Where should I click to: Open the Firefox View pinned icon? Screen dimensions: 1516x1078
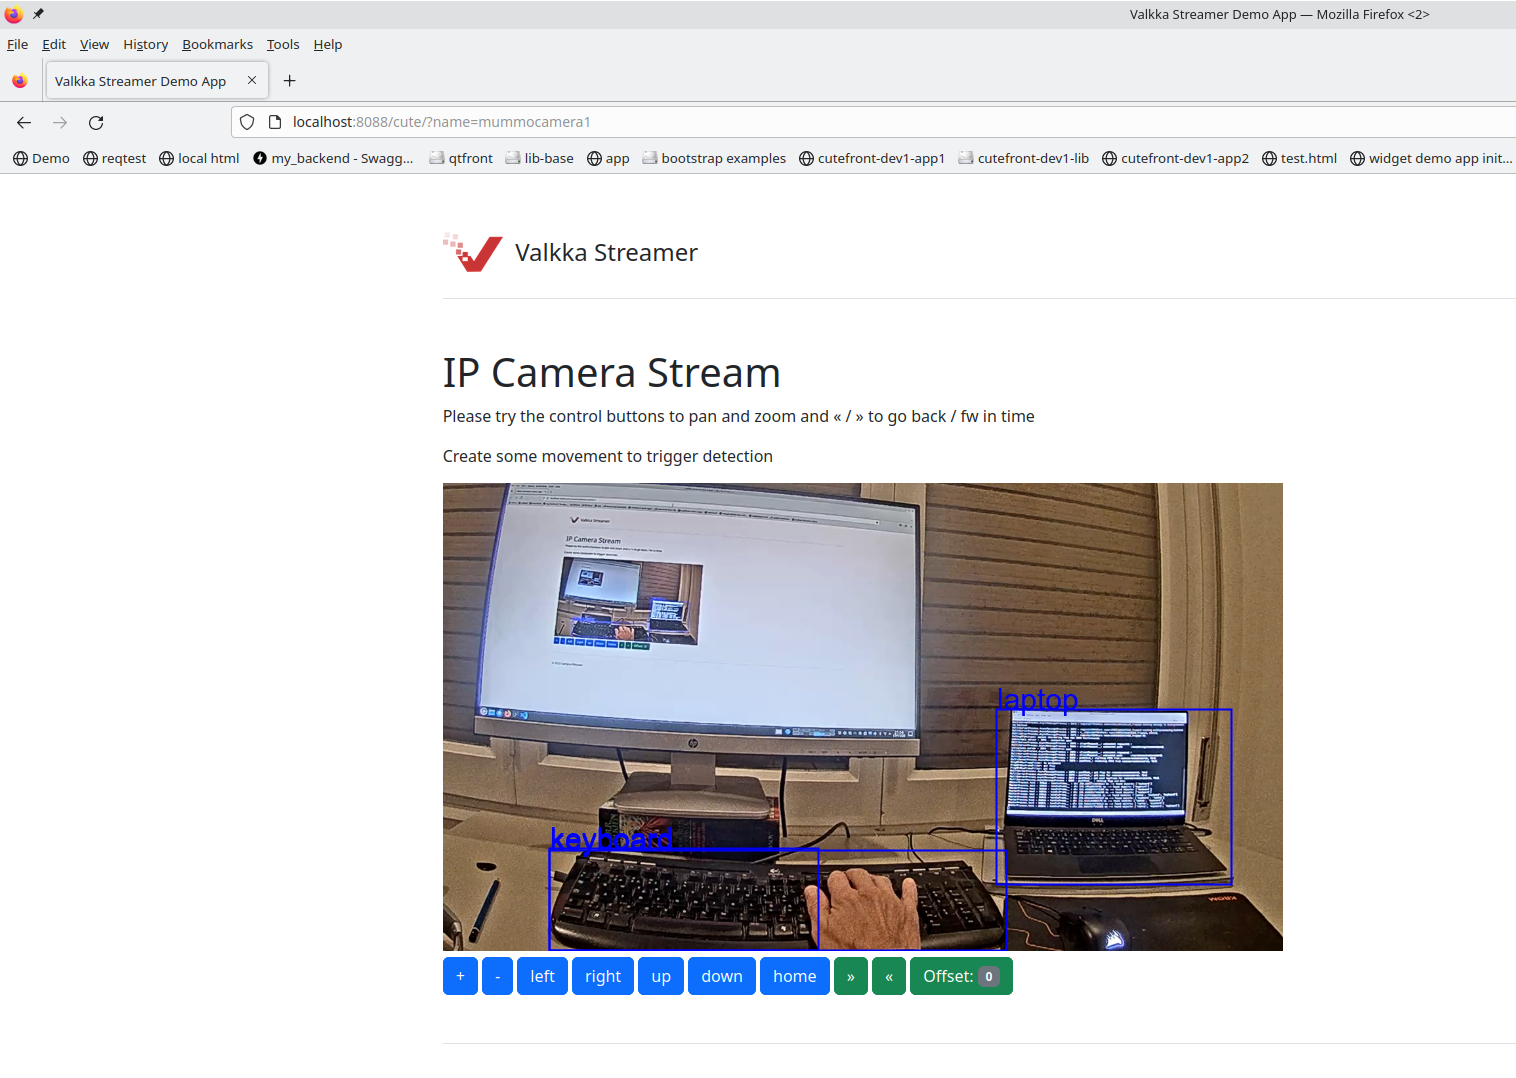(20, 81)
